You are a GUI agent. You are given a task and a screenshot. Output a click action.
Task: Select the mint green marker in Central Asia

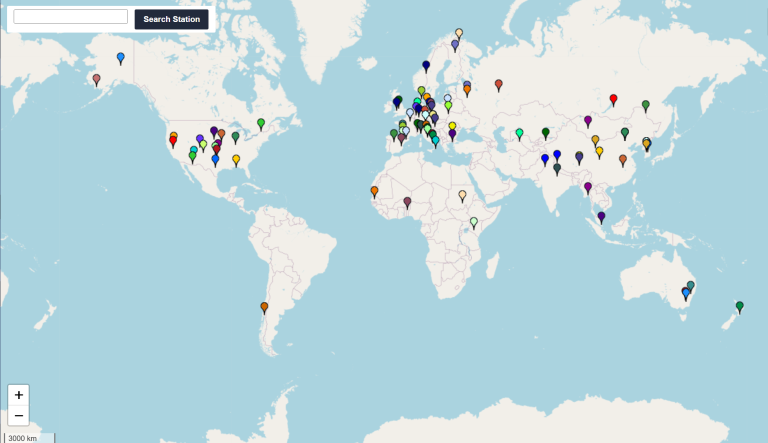tap(519, 134)
